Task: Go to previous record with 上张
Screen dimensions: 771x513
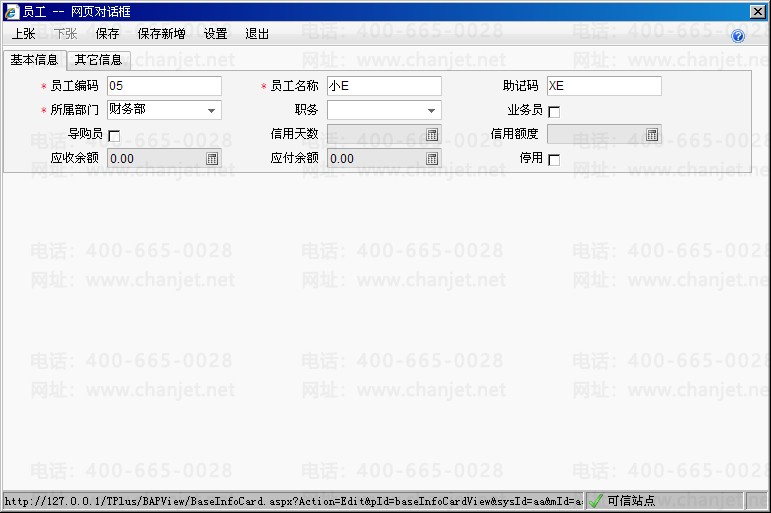Action: pos(24,33)
